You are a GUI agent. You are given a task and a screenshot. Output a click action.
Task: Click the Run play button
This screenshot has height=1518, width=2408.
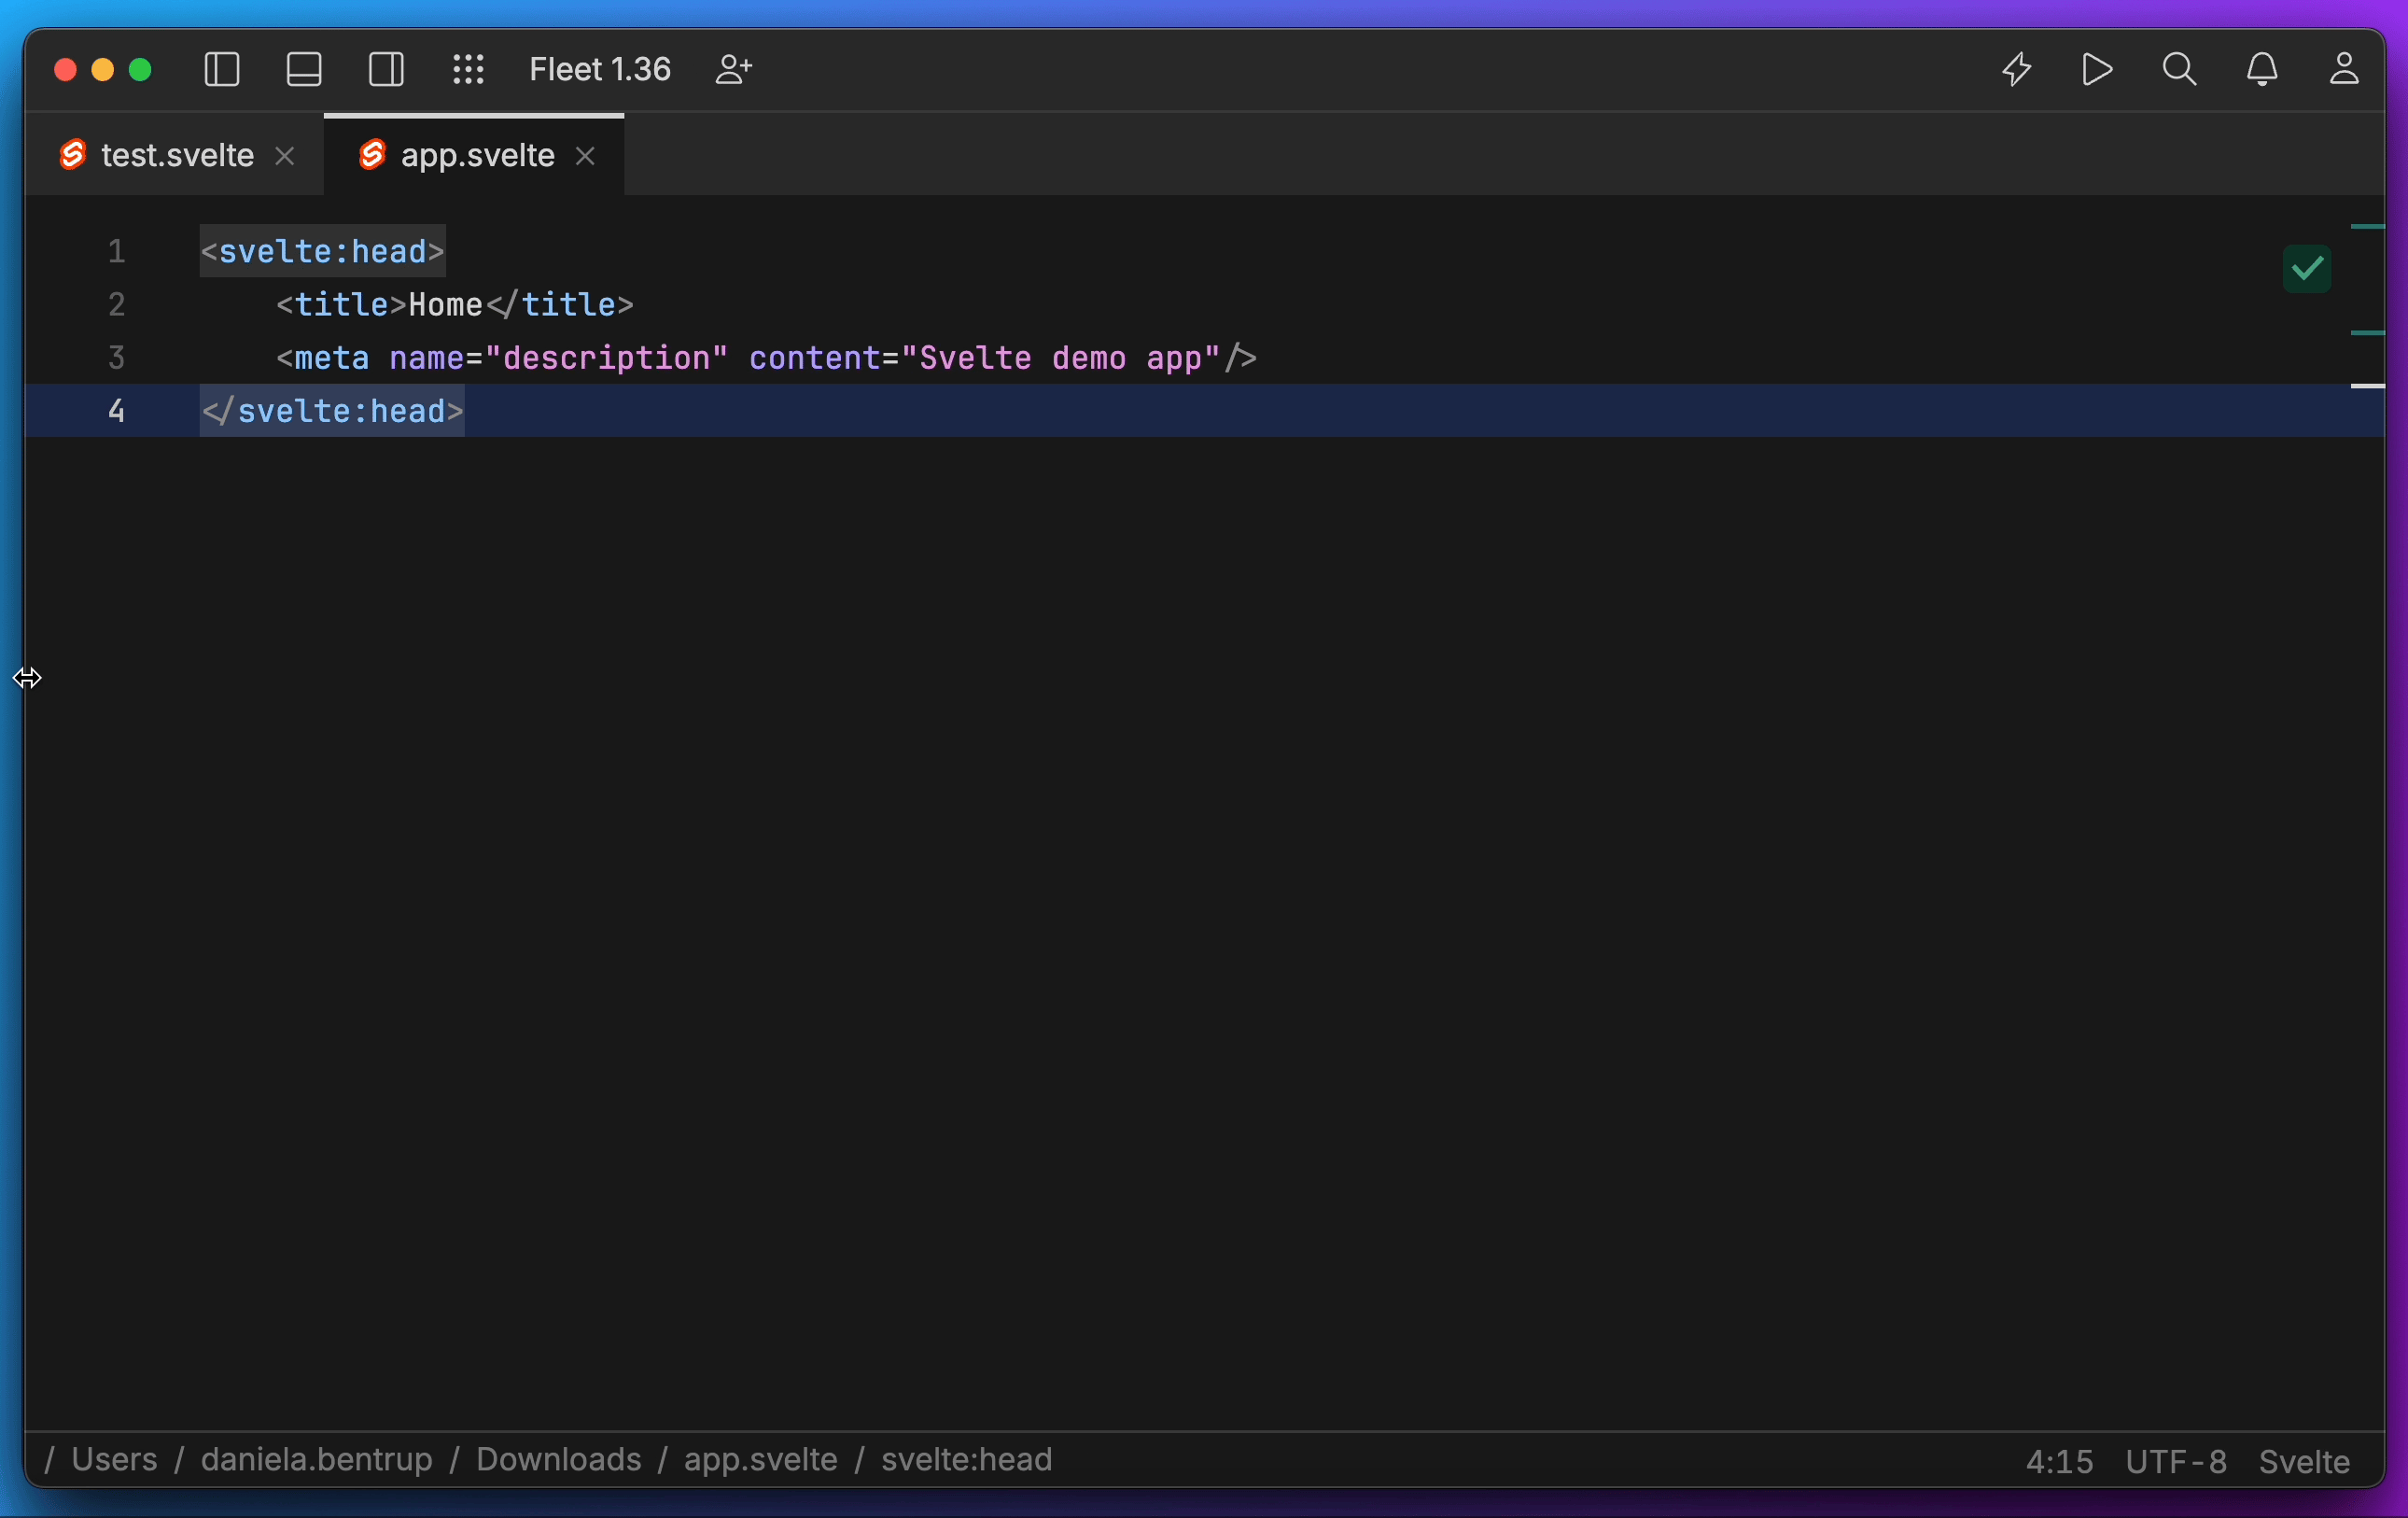click(2097, 70)
